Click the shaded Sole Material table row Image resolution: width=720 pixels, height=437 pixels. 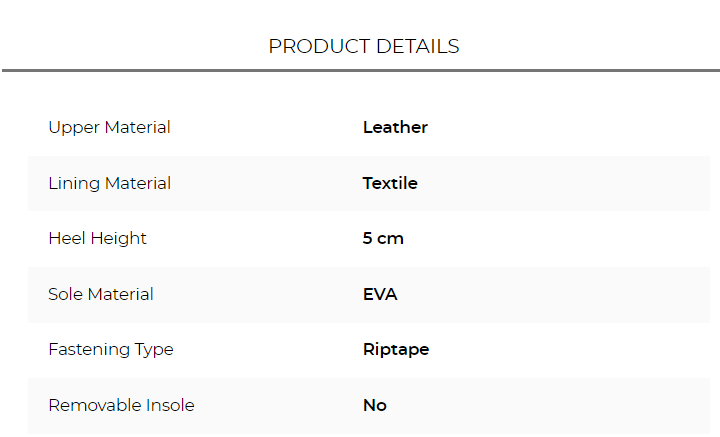pyautogui.click(x=560, y=295)
